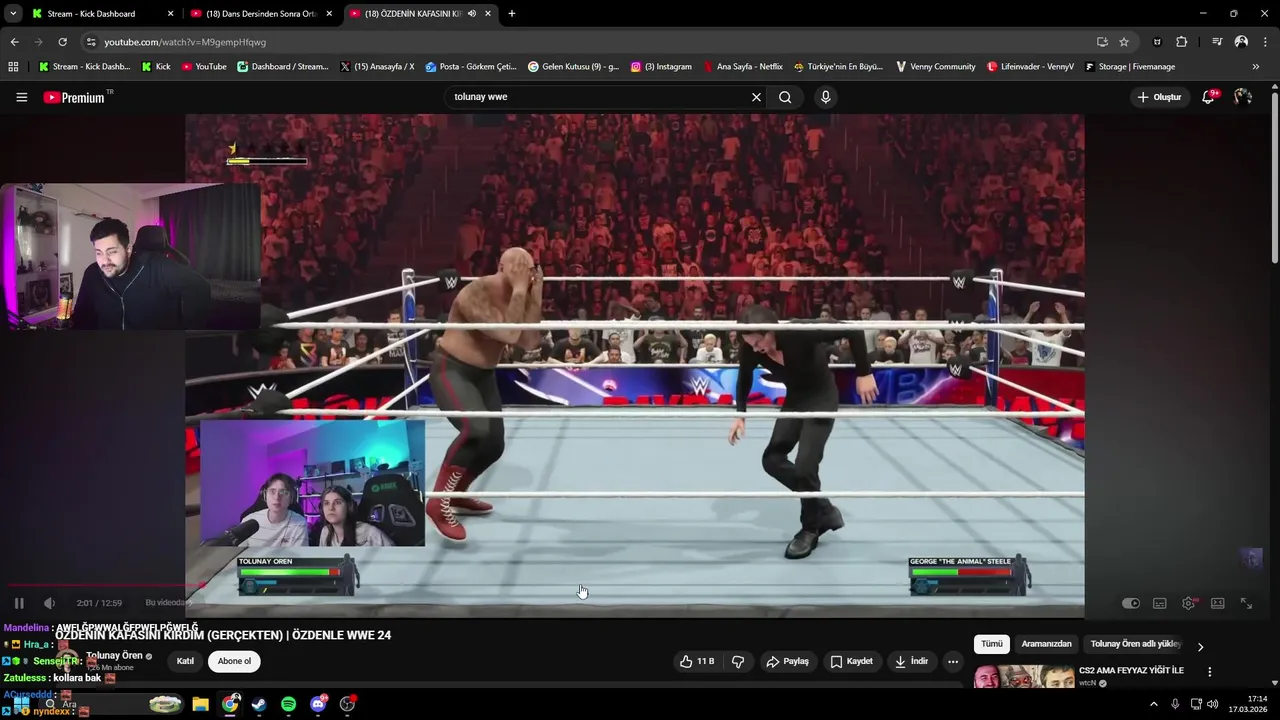Show more filter chips with arrow

1200,646
